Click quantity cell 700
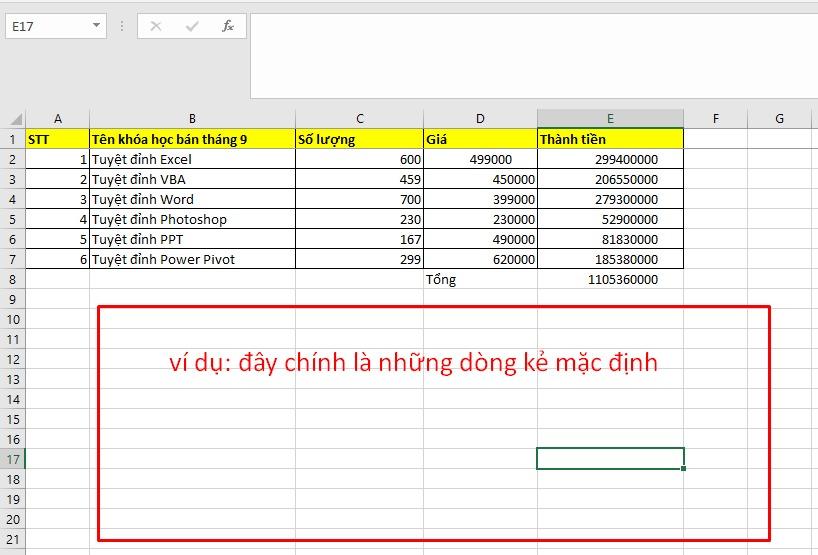The height and width of the screenshot is (555, 818). coord(359,199)
